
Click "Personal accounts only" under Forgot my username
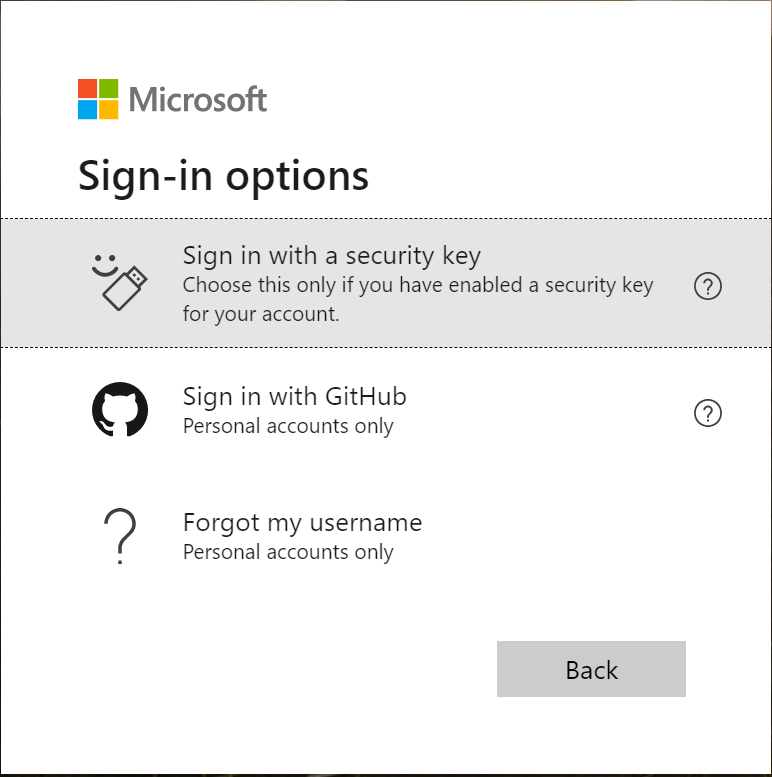pos(288,552)
